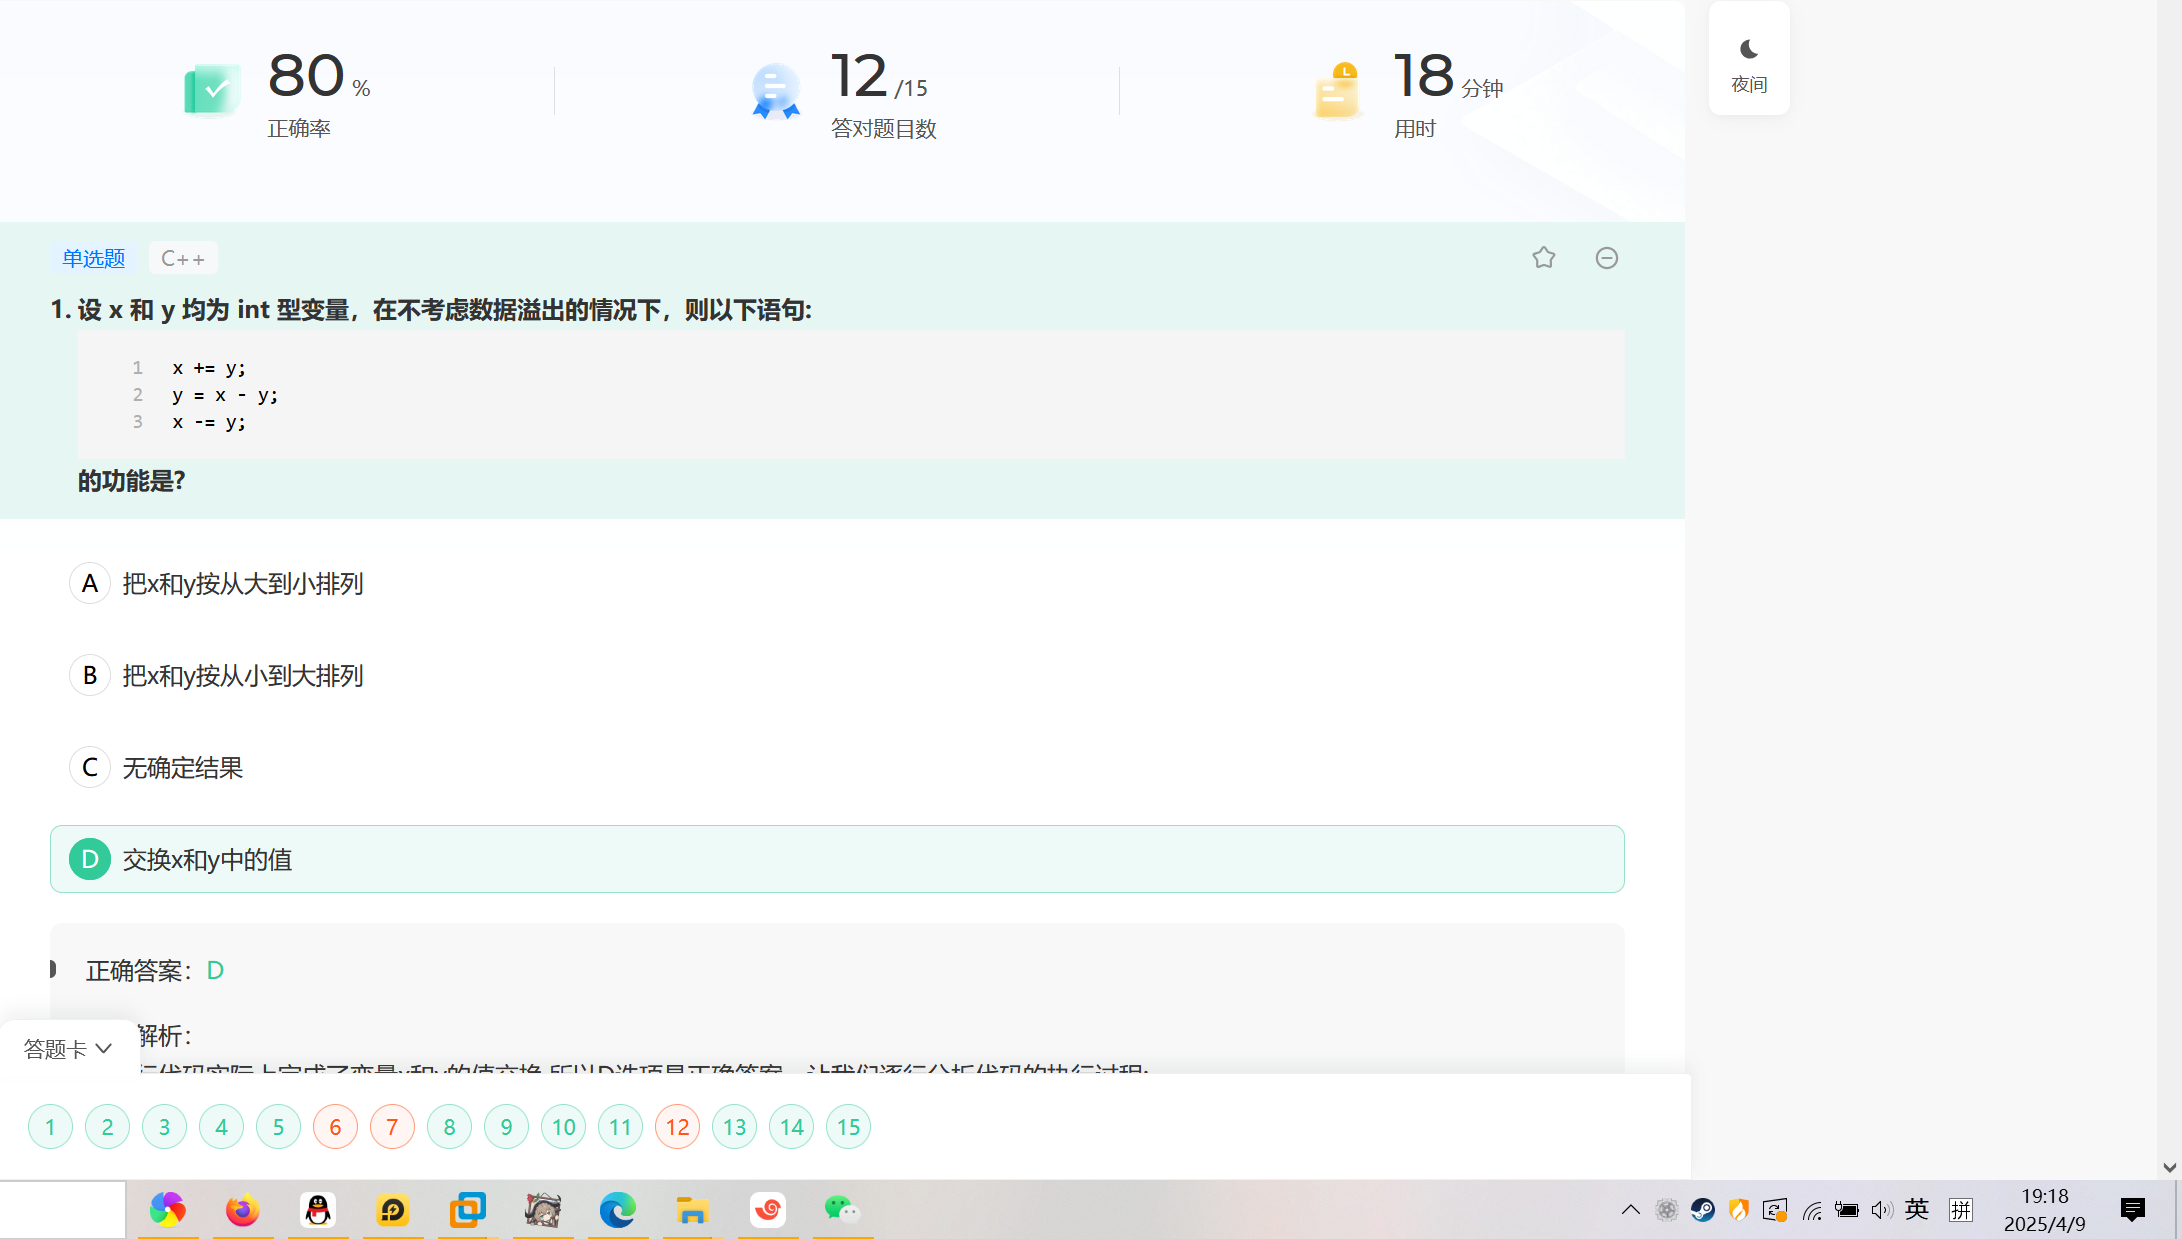
Task: Click page scrollbar down arrow
Action: pos(2169,1167)
